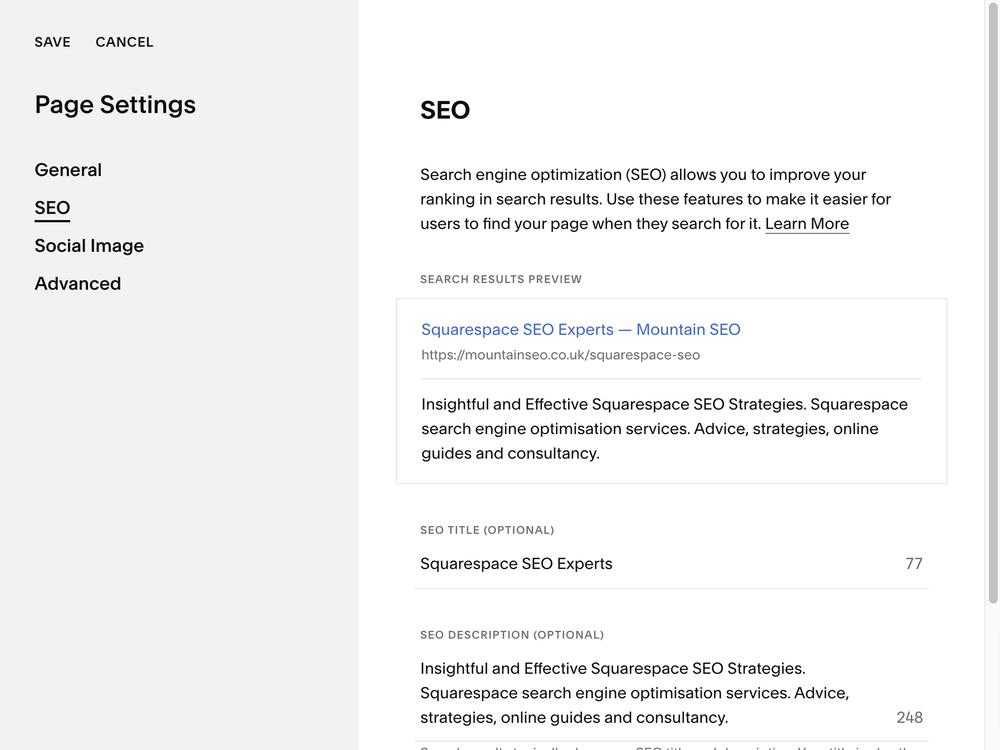This screenshot has width=1000, height=750.
Task: Click into the SEO Description text area
Action: 640,693
